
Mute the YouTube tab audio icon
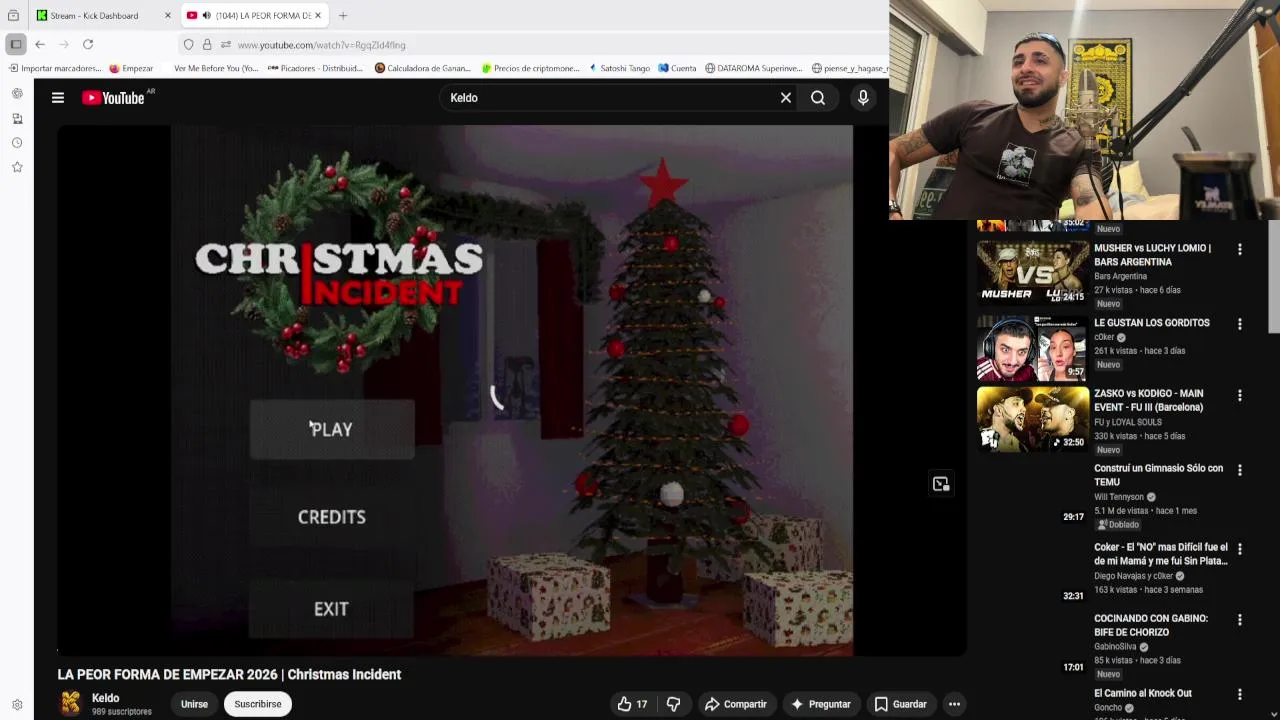(x=206, y=16)
